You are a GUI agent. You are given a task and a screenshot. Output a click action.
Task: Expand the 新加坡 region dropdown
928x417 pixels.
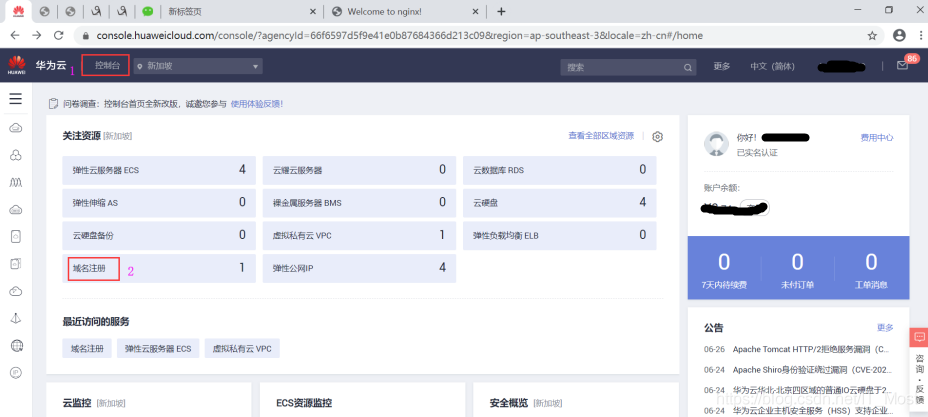(198, 66)
